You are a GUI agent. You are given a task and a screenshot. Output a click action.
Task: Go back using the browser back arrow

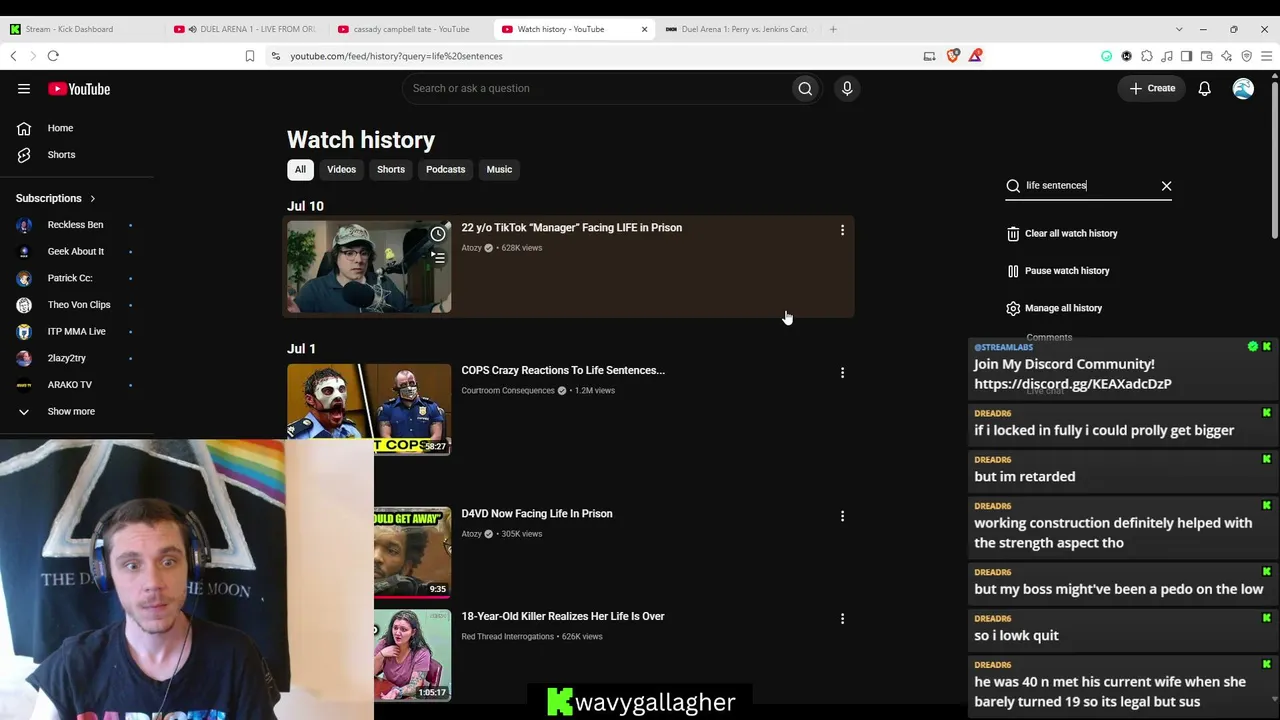click(13, 56)
